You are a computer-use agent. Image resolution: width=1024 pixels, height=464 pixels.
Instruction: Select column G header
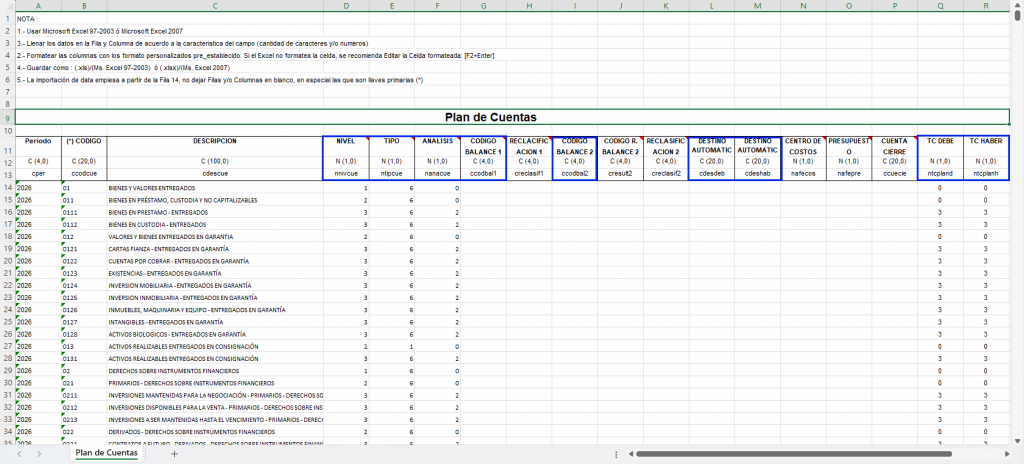pos(483,5)
